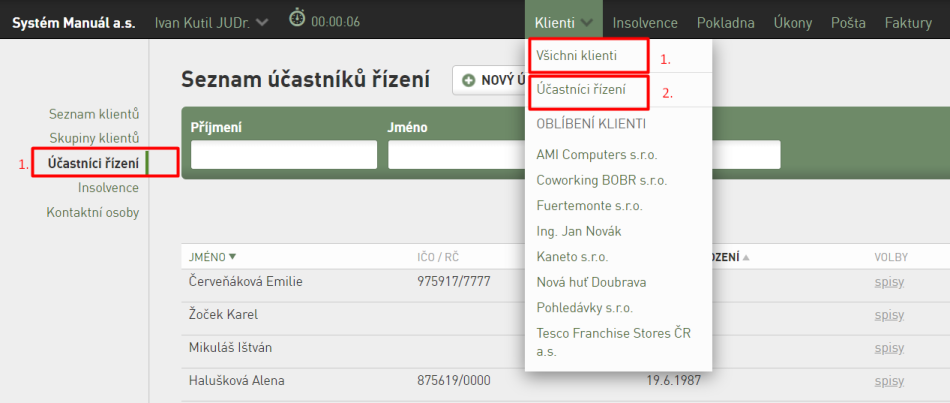Open Seznam klientů in sidebar

click(x=94, y=114)
